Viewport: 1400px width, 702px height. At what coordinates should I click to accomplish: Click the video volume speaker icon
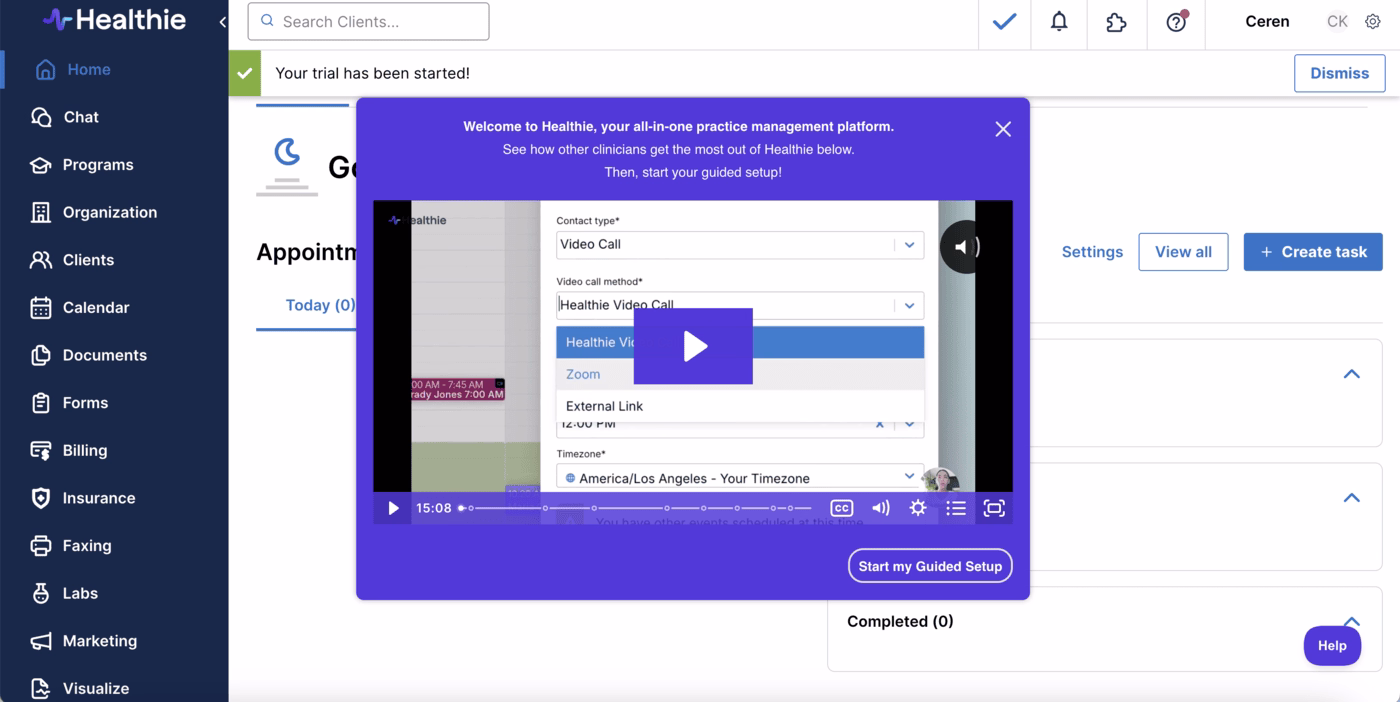click(x=880, y=508)
